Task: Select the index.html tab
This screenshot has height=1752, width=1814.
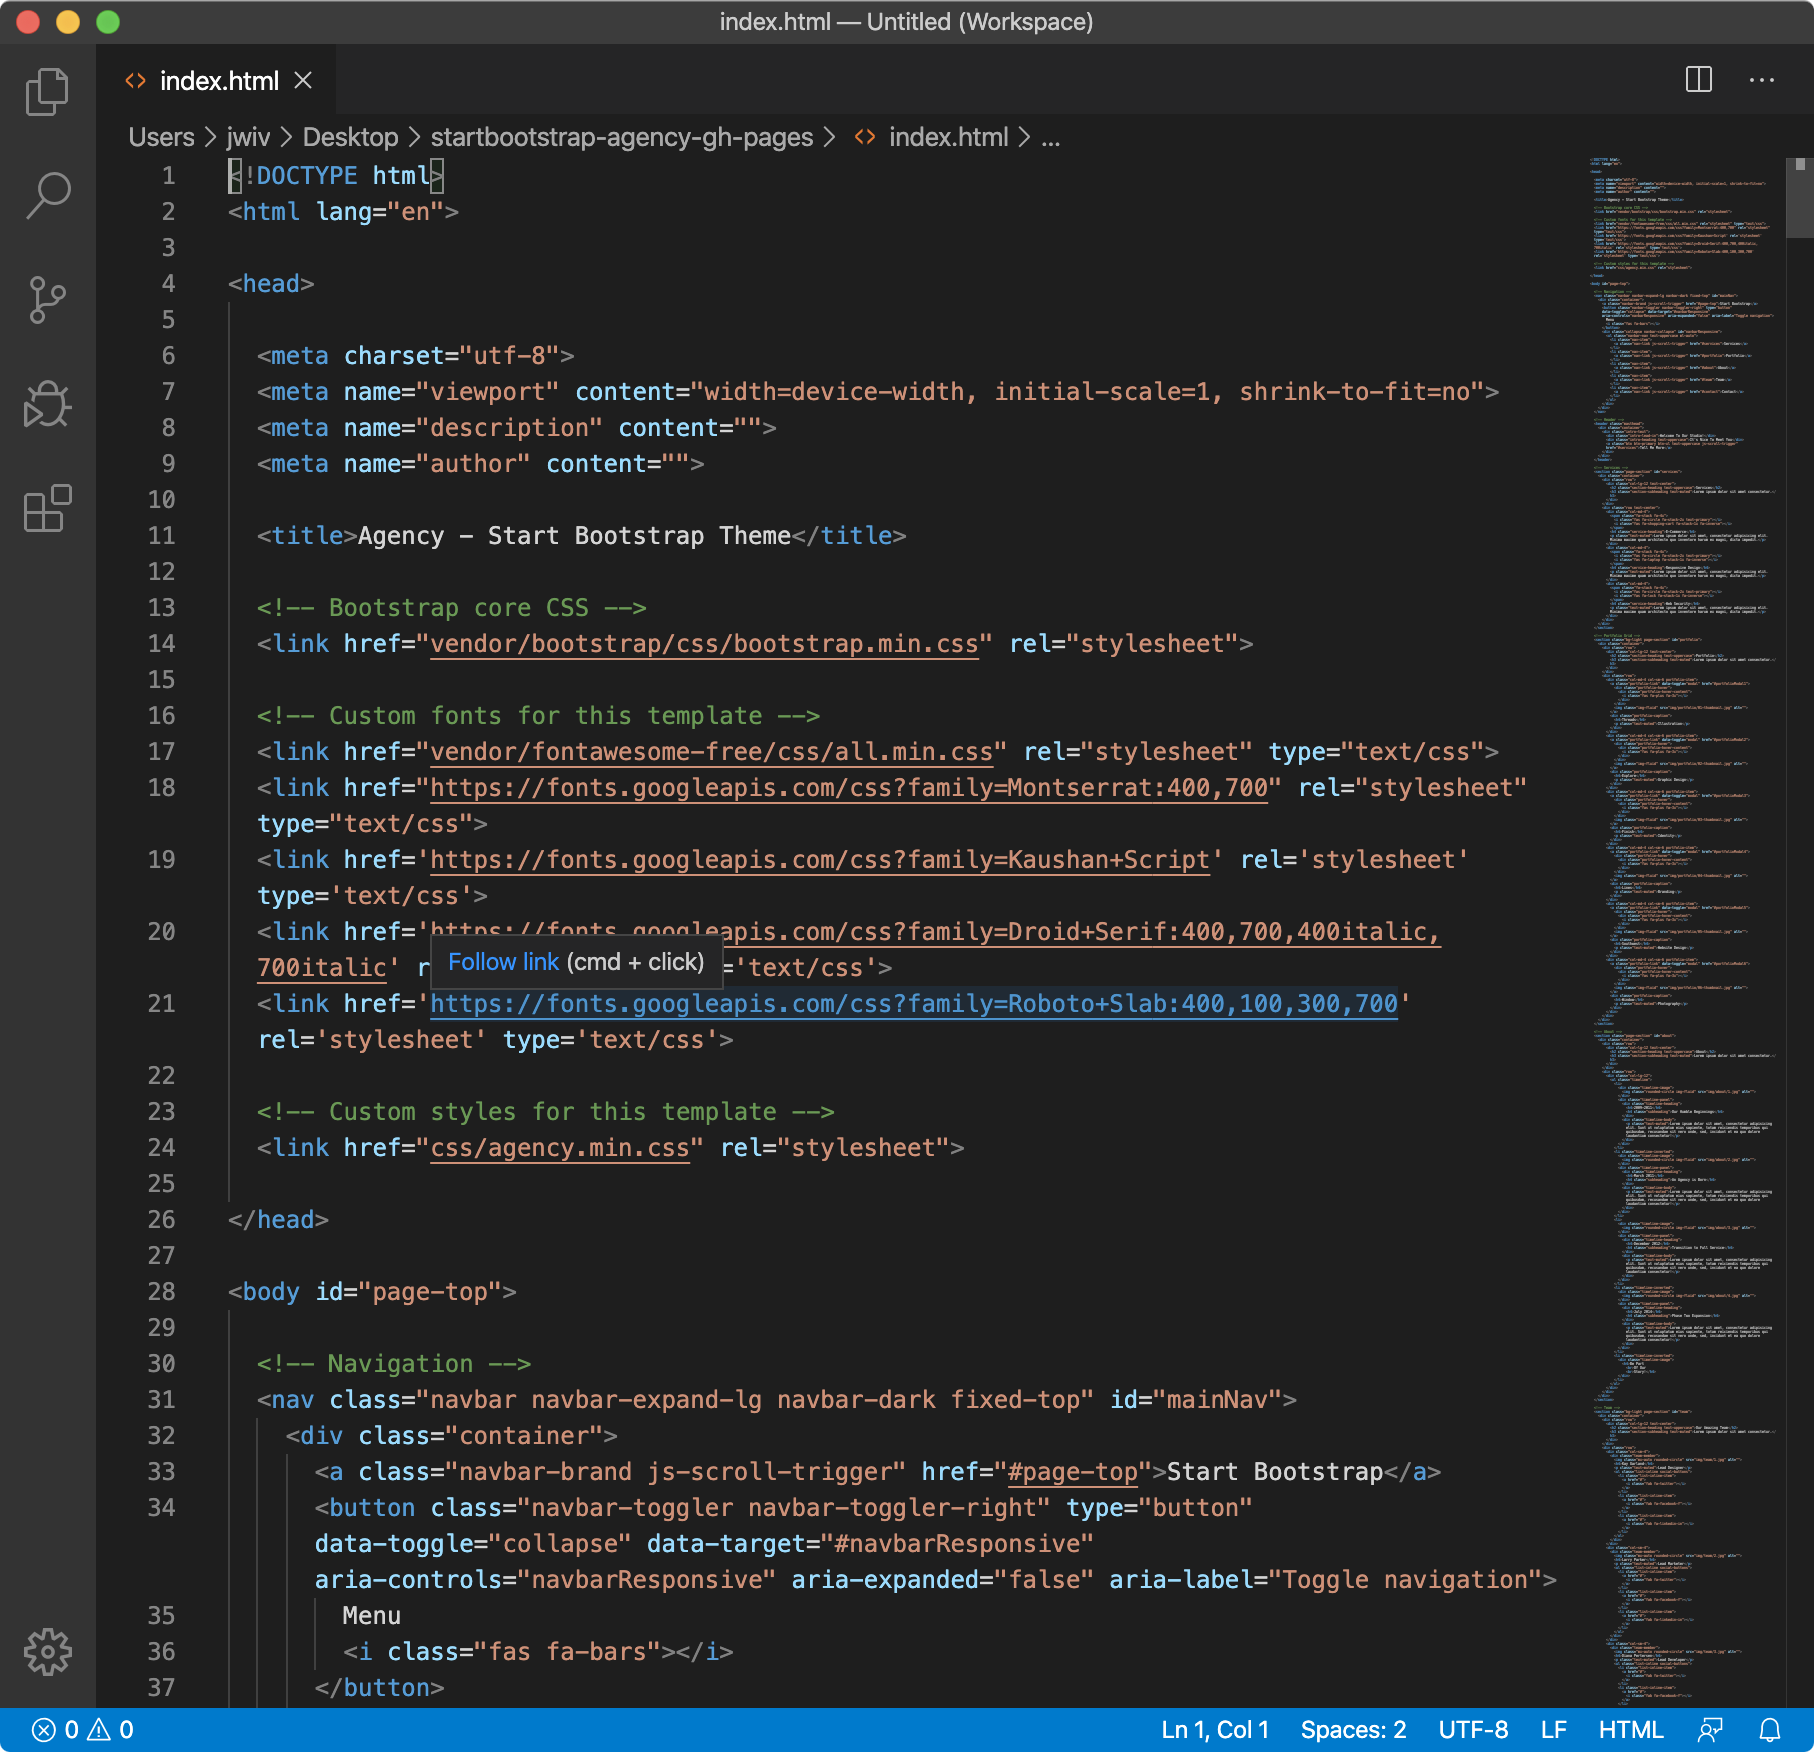Action: (219, 81)
